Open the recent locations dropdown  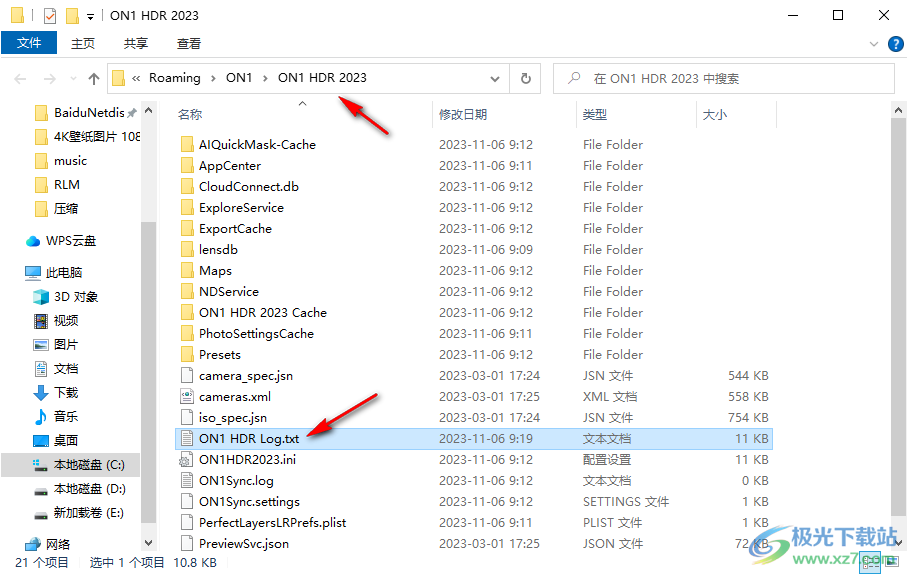click(x=73, y=79)
